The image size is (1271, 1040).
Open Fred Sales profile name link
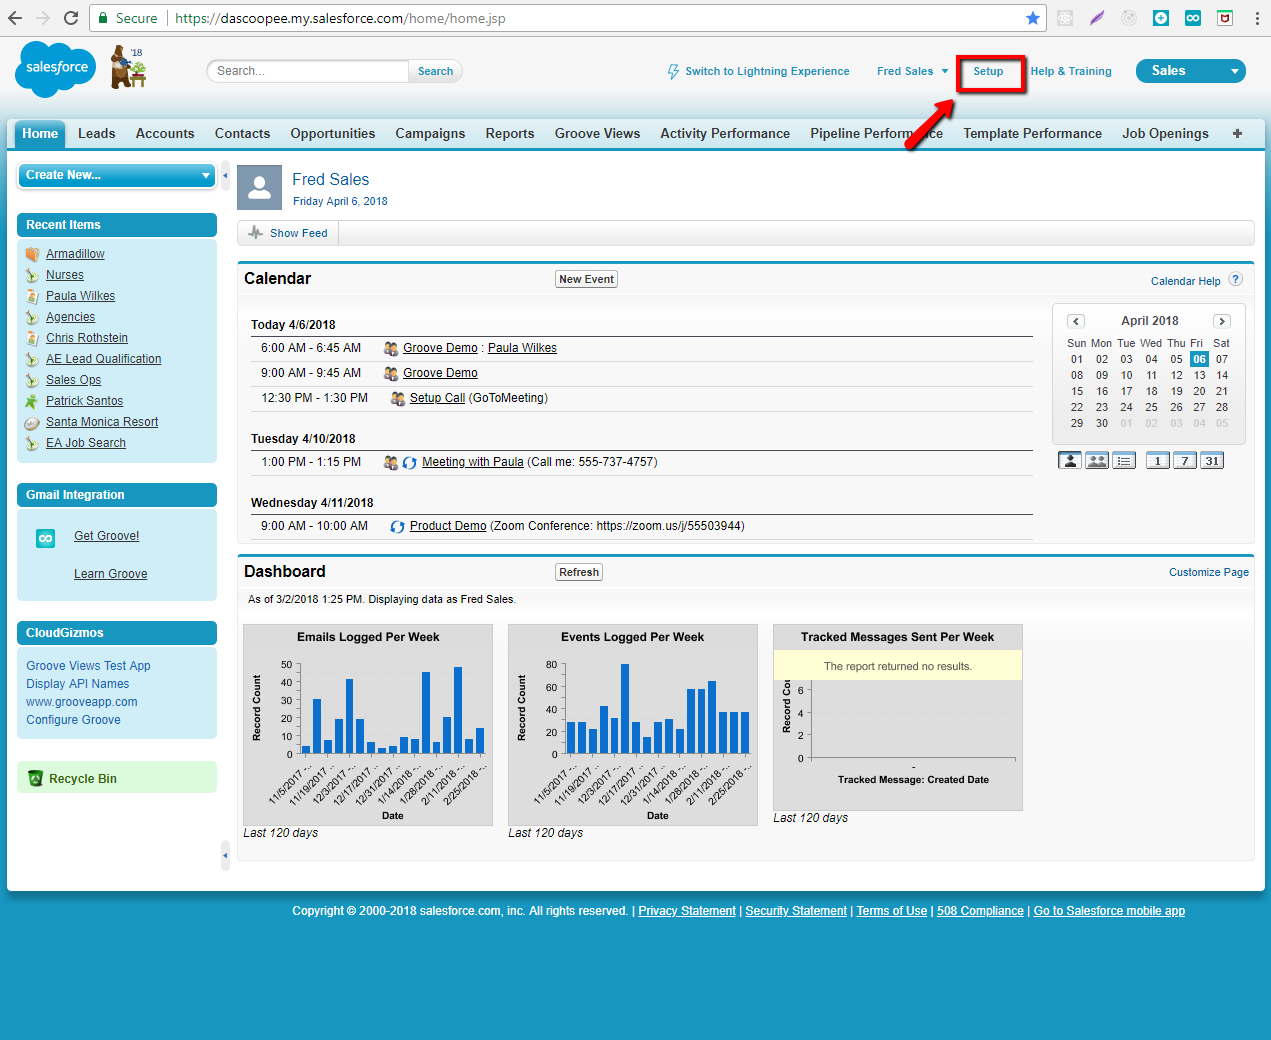click(330, 179)
